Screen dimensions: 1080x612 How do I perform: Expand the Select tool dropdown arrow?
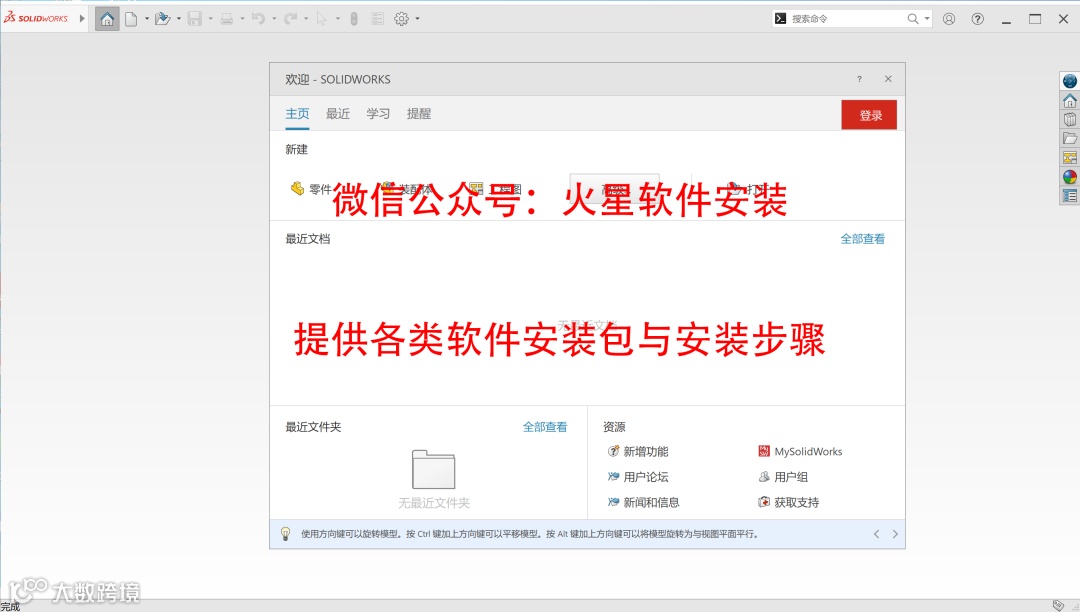tap(338, 19)
